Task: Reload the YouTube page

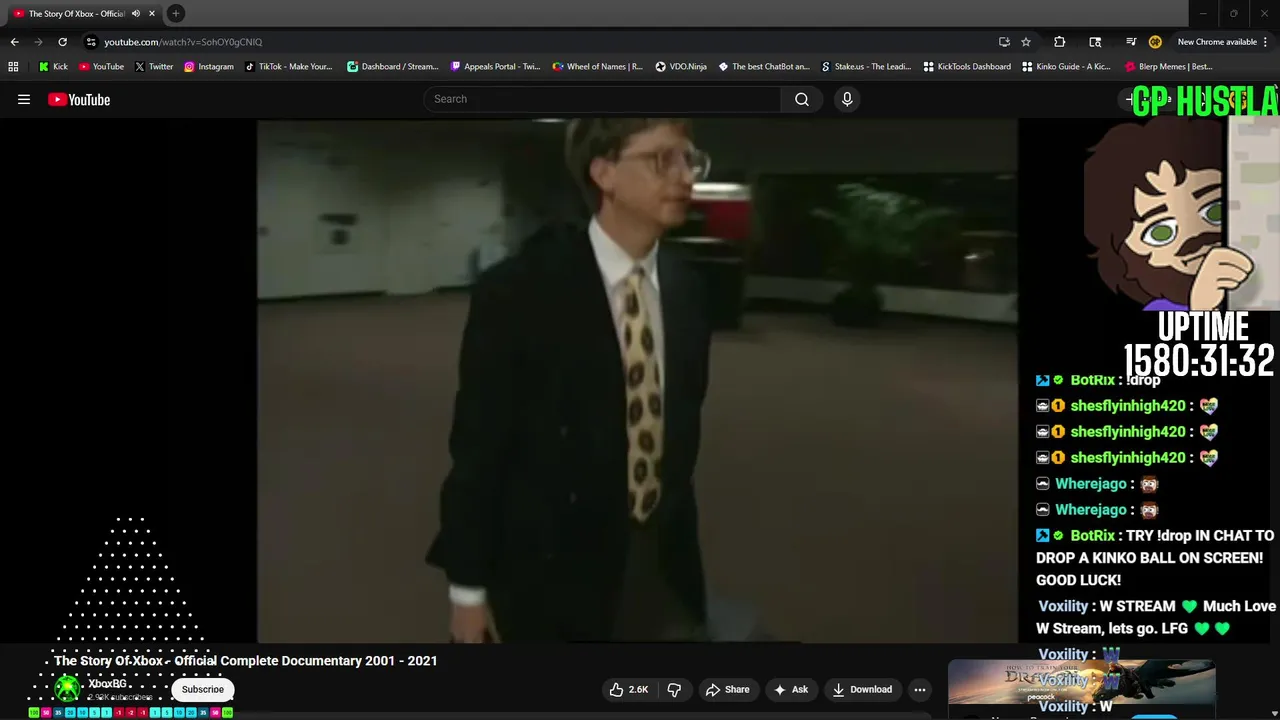Action: (x=62, y=42)
